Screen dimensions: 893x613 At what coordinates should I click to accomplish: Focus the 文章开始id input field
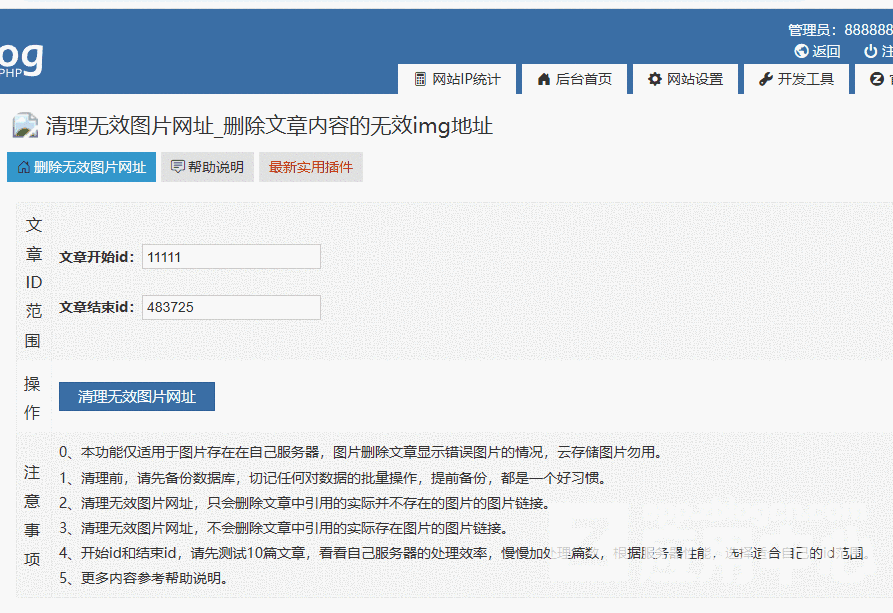pos(231,257)
